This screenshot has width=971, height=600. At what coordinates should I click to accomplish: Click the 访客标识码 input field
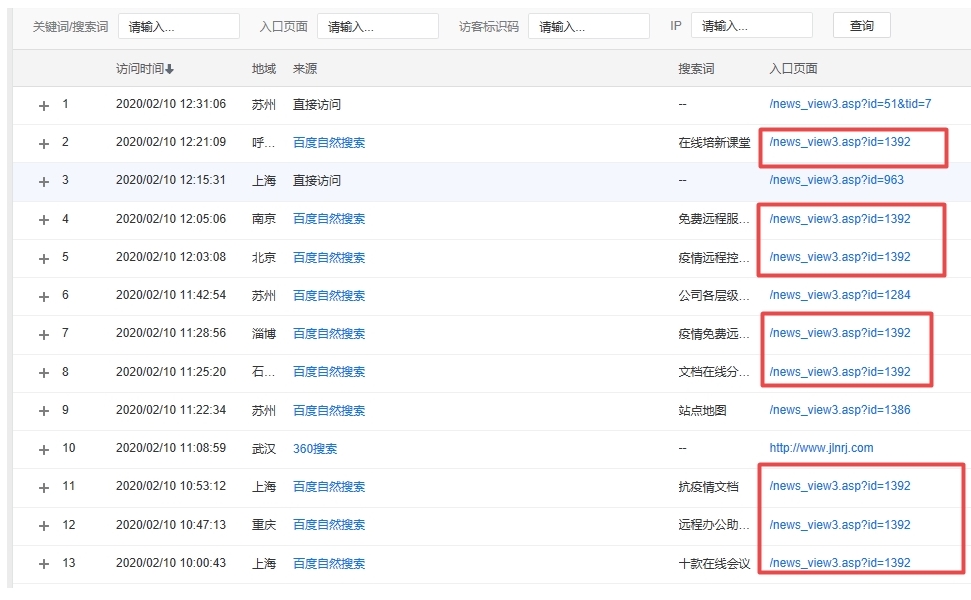(x=588, y=24)
